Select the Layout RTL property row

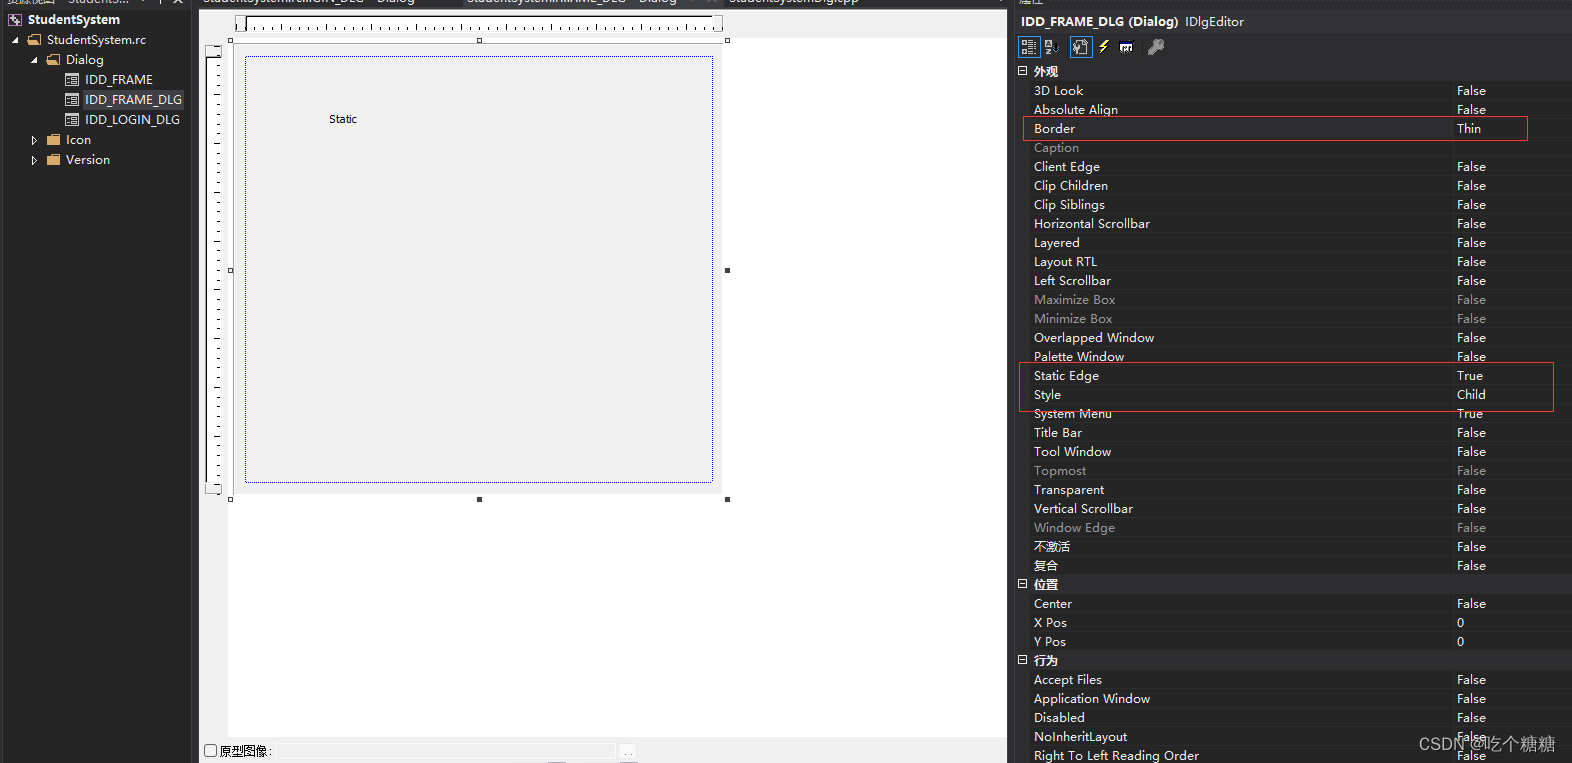click(1301, 262)
